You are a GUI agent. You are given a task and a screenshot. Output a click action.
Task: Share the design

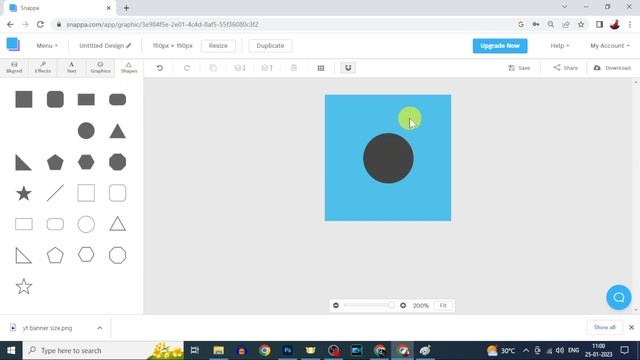click(566, 68)
